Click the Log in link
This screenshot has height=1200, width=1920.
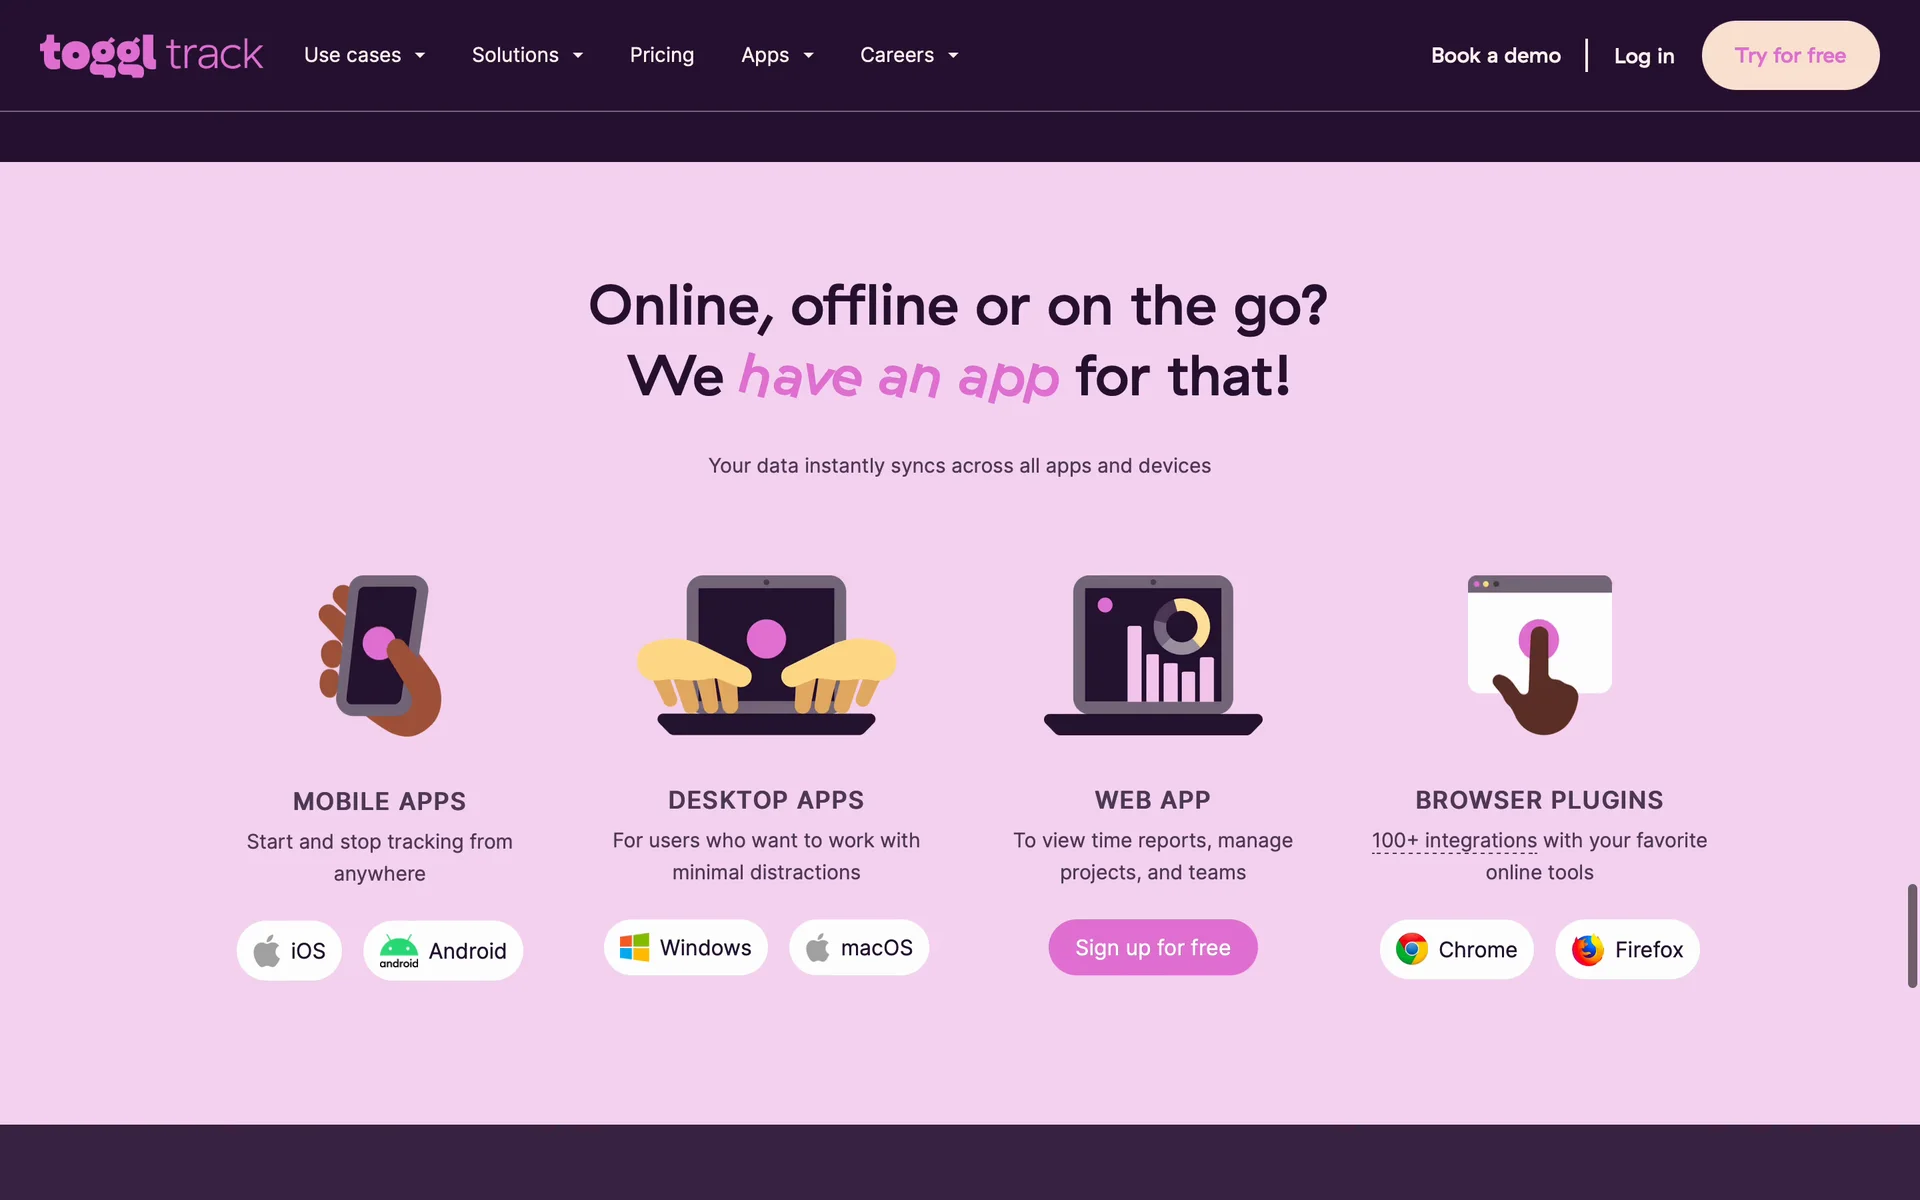tap(1644, 55)
